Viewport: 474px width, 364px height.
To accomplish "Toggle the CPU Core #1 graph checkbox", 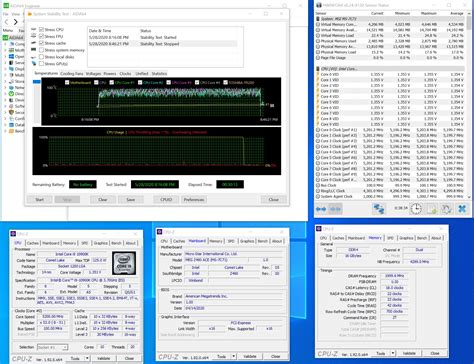I will click(x=111, y=82).
